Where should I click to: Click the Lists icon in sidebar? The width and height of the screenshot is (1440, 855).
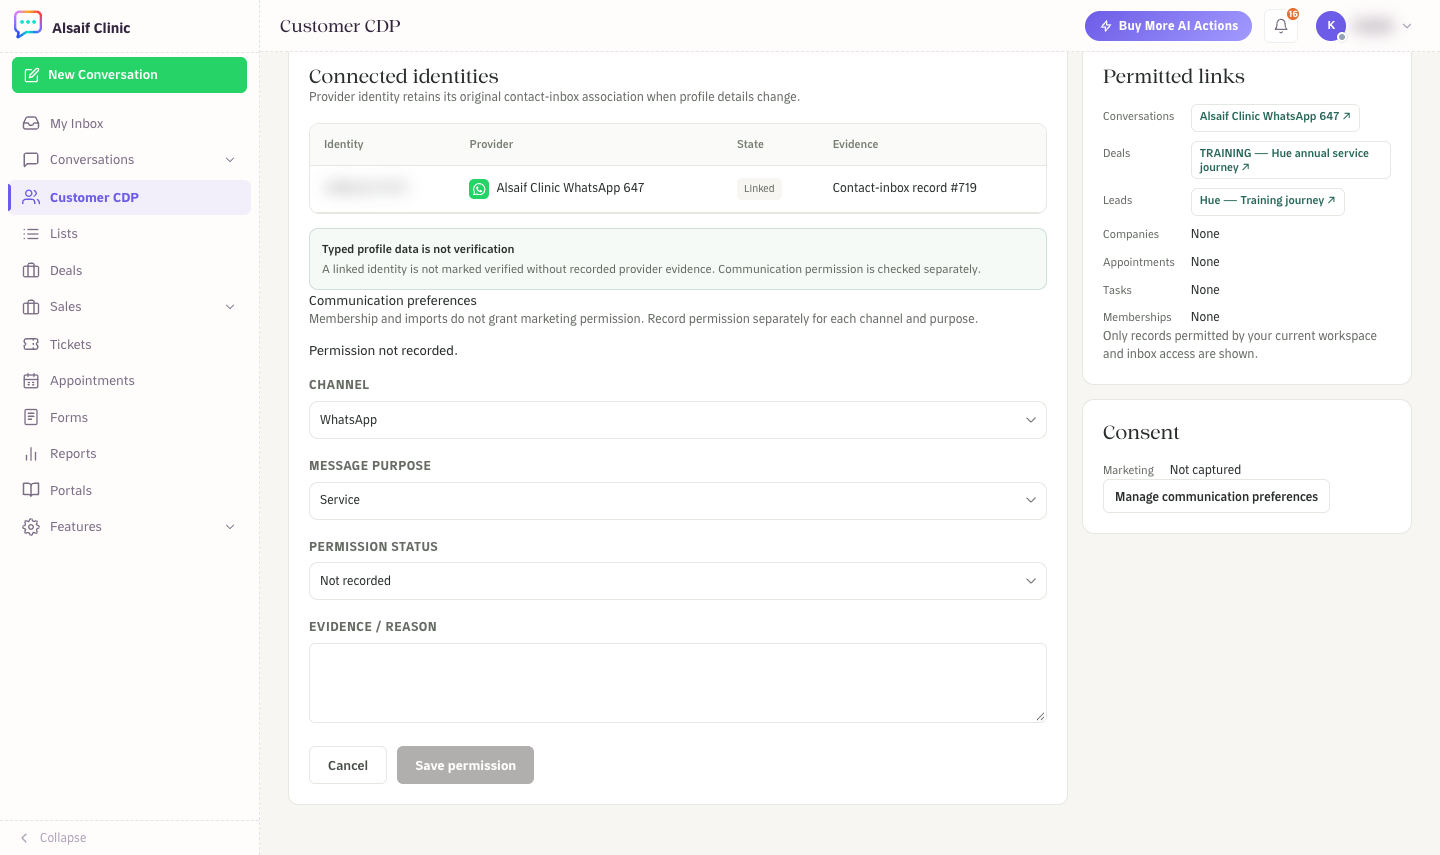31,234
